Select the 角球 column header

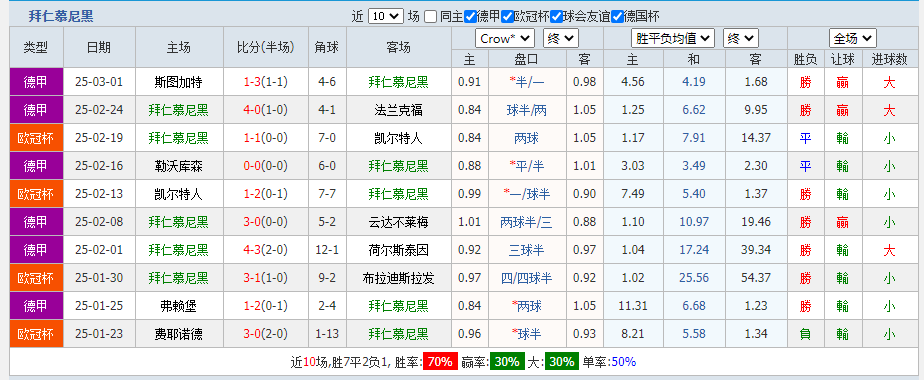[x=327, y=48]
